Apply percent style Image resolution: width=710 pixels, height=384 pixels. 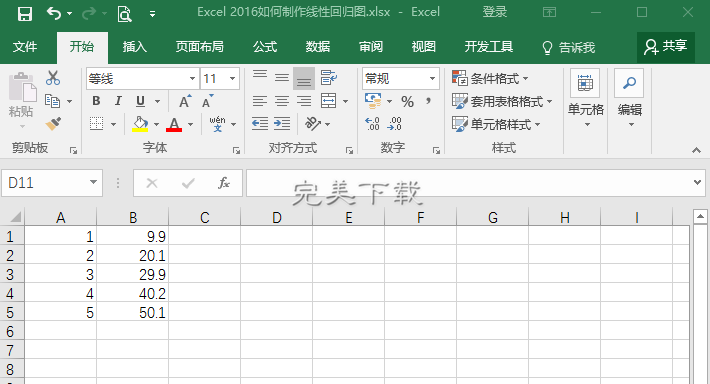coord(407,101)
